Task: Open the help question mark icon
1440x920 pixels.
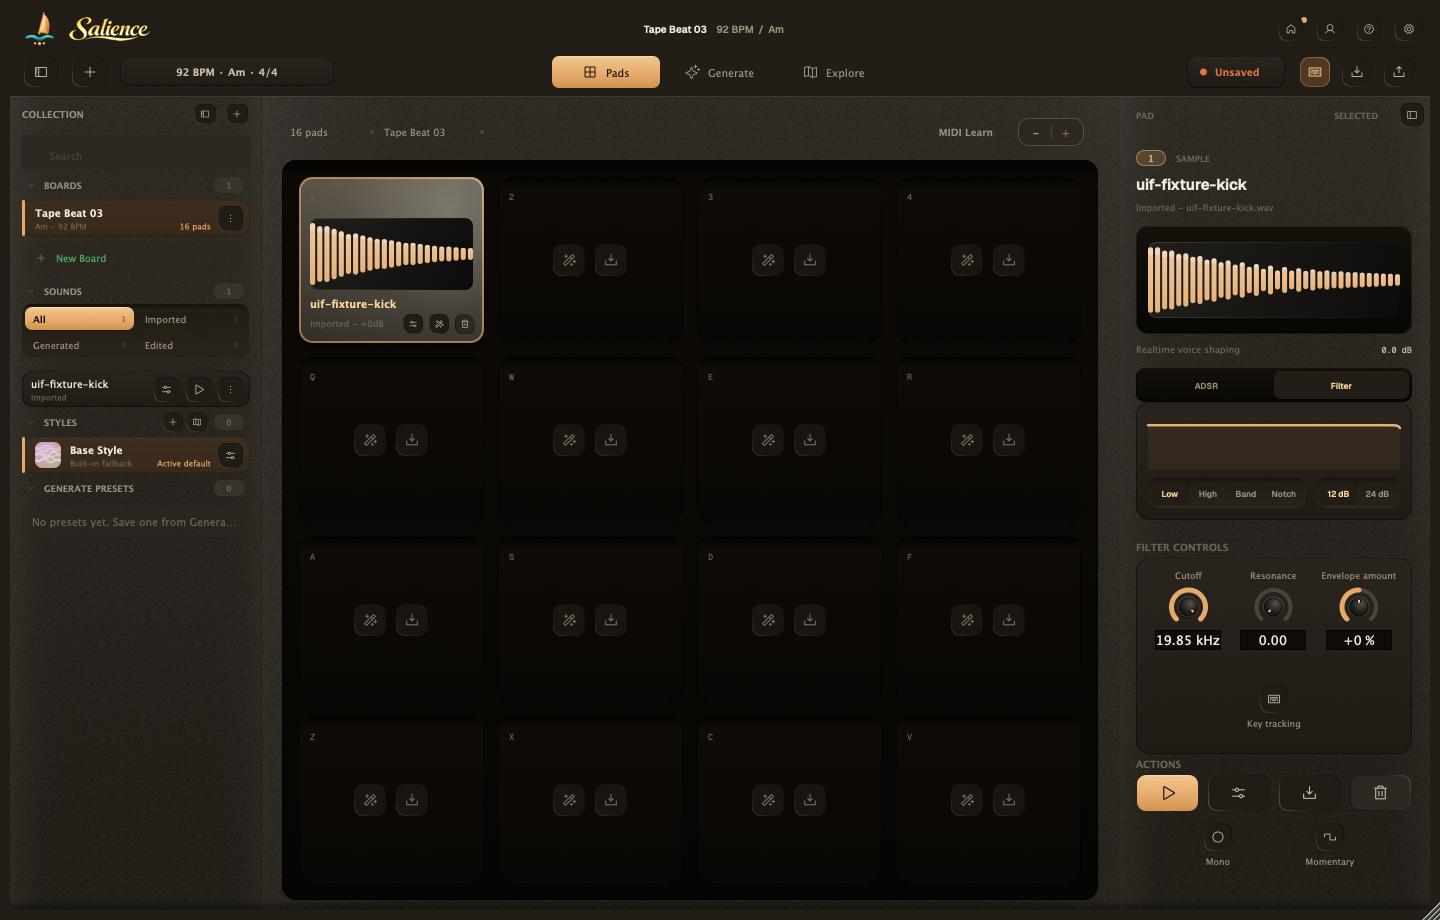Action: coord(1369,29)
